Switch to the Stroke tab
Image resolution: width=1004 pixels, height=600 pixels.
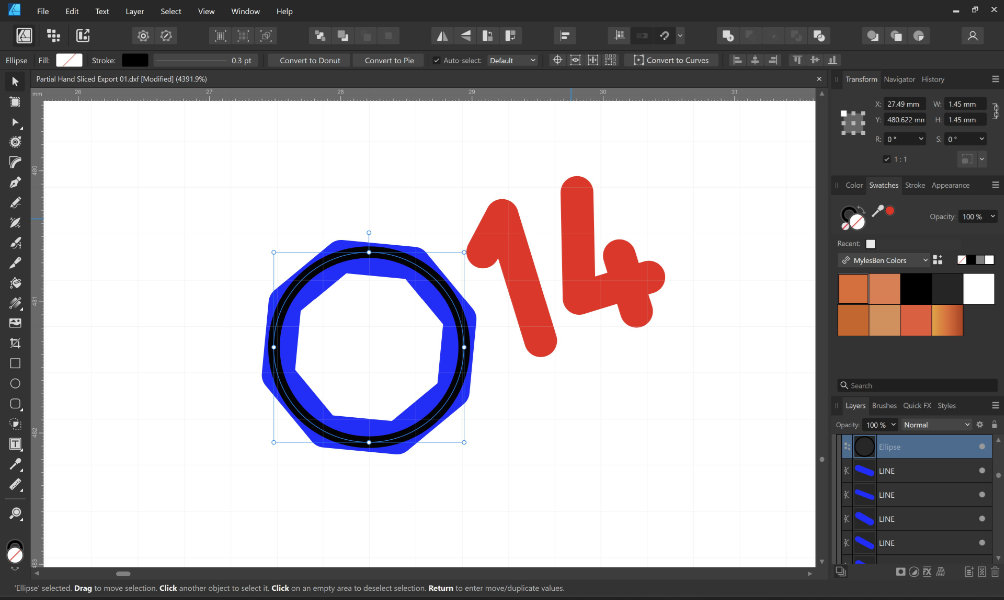click(x=914, y=185)
